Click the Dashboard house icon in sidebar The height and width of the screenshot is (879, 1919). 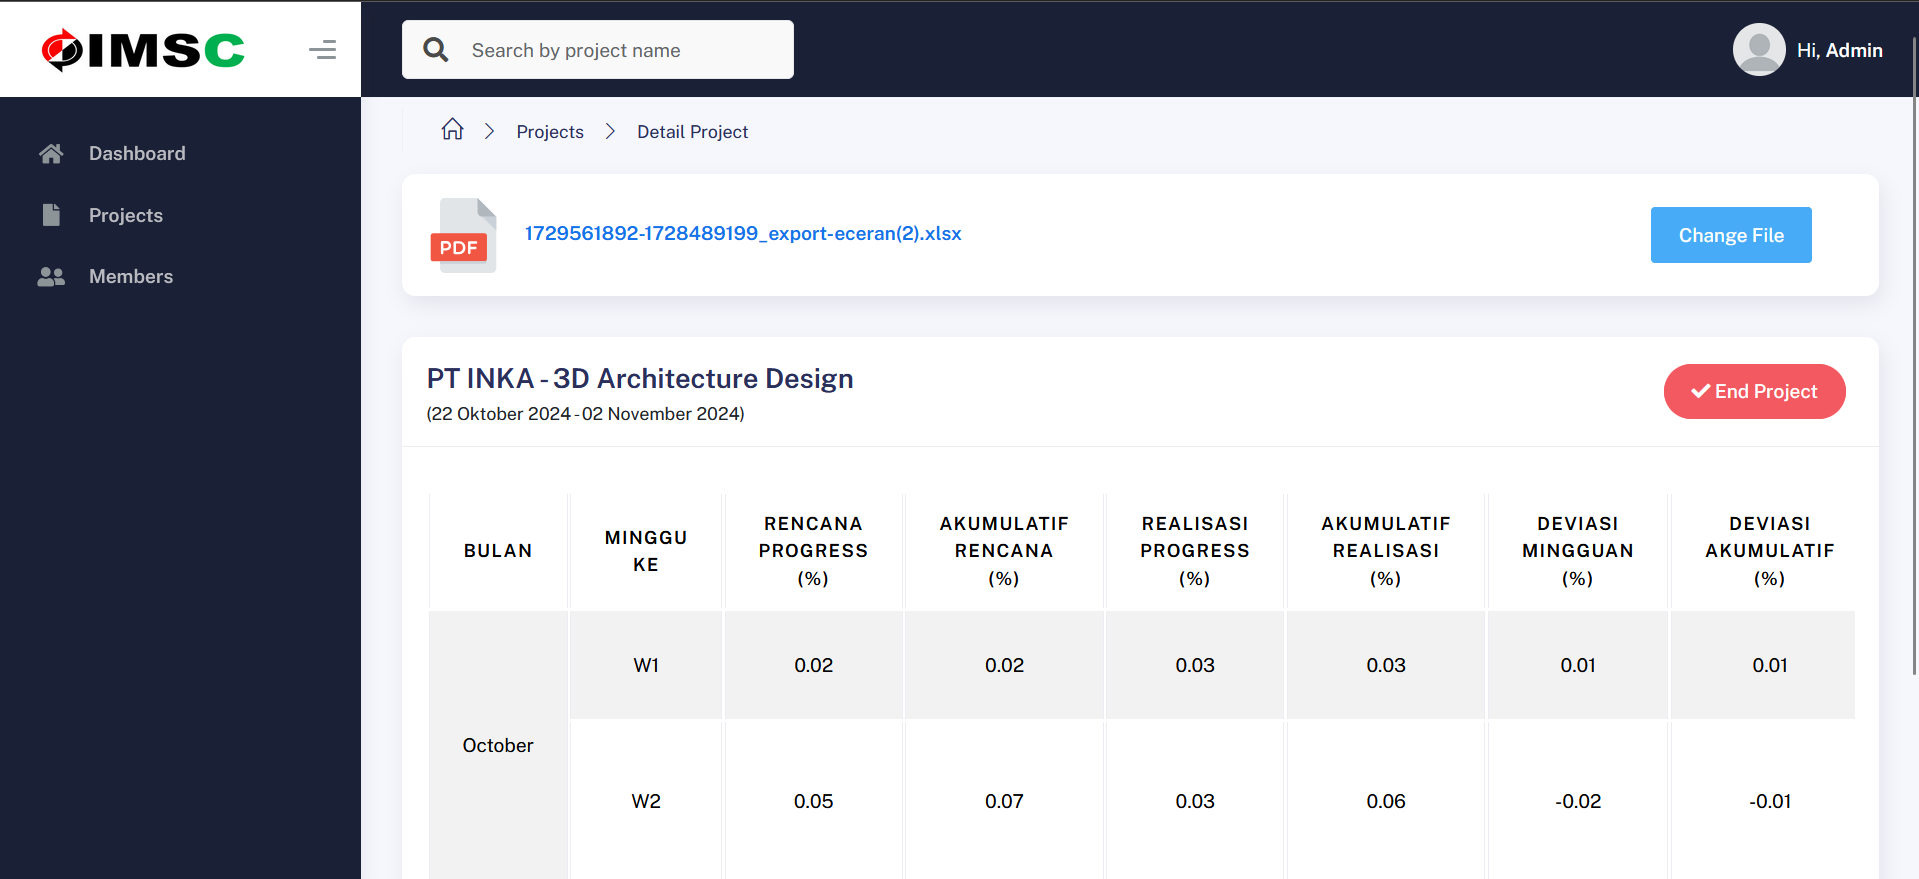click(51, 153)
